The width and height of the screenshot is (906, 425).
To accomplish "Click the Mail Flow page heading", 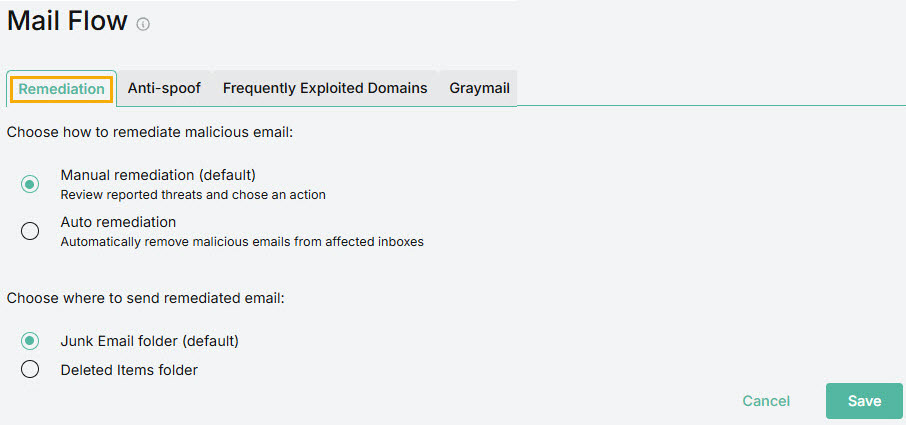I will [x=67, y=21].
